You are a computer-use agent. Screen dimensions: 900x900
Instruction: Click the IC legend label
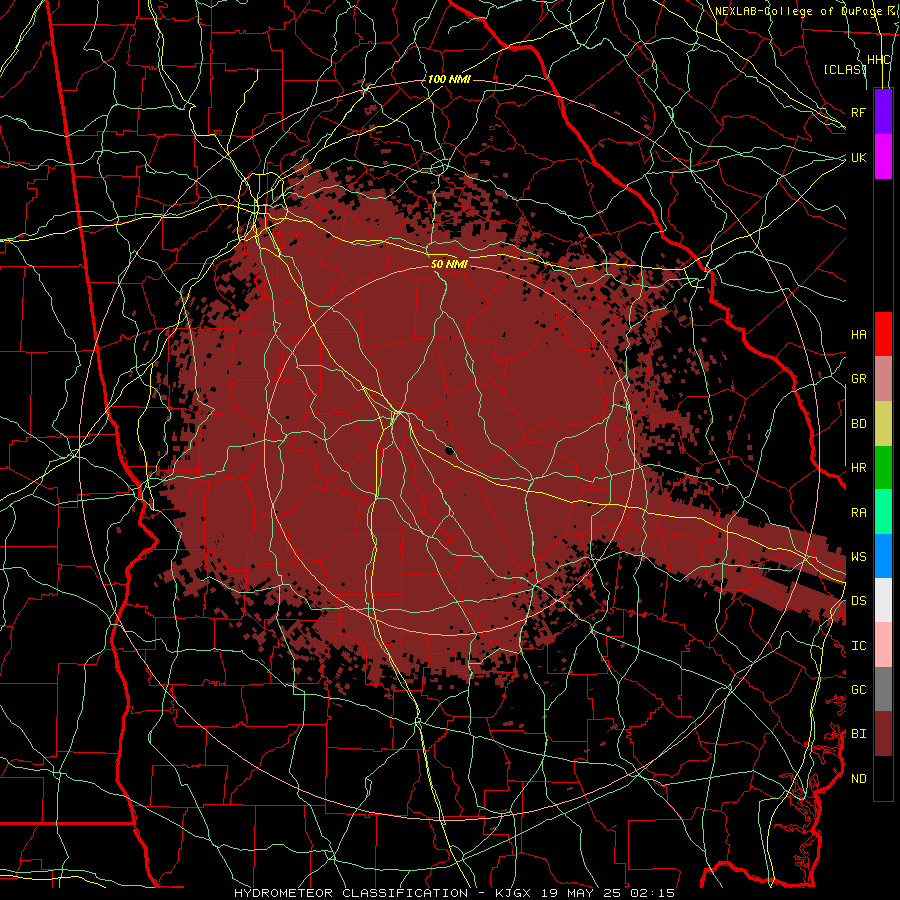click(858, 646)
